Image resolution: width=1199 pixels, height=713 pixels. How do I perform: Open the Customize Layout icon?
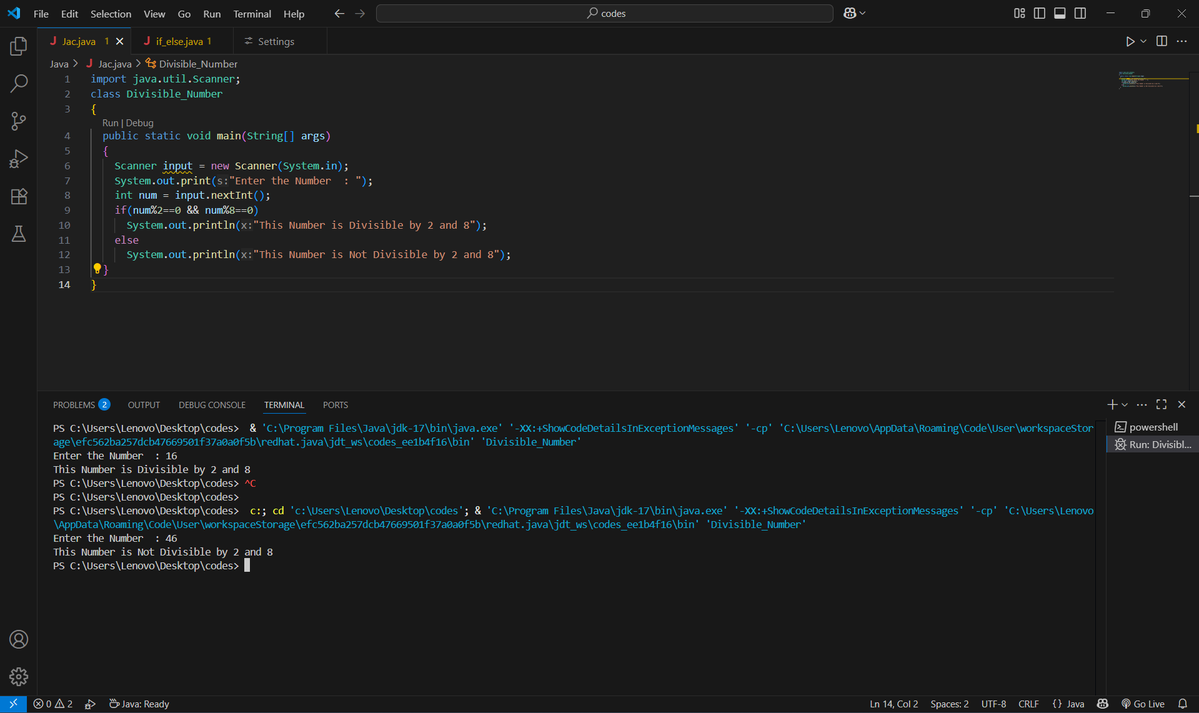(x=1019, y=13)
